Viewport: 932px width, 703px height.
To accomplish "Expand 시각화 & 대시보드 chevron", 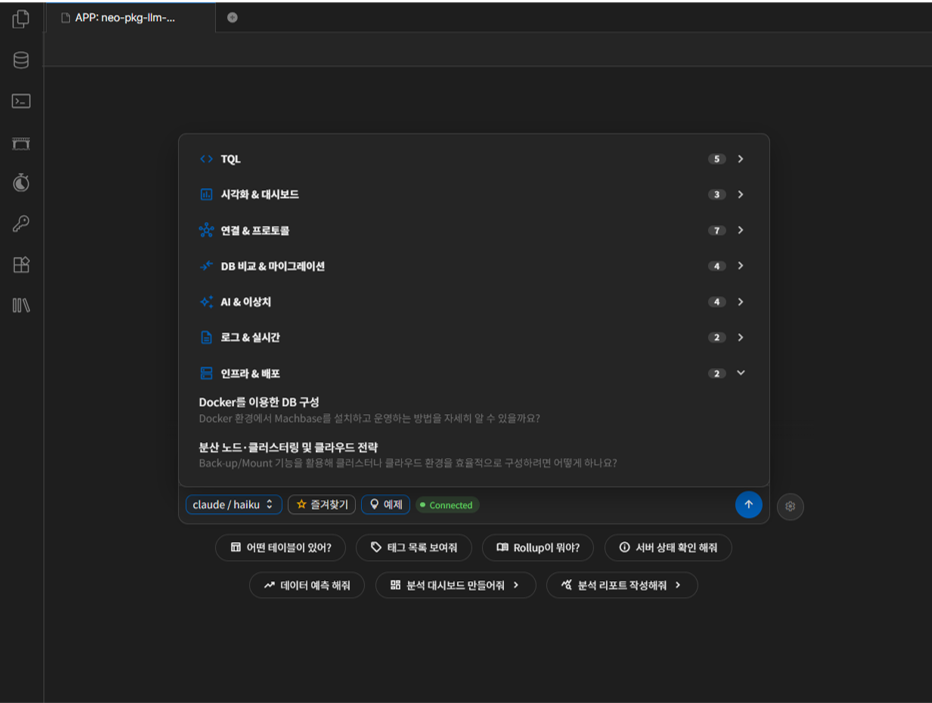I will pyautogui.click(x=741, y=194).
